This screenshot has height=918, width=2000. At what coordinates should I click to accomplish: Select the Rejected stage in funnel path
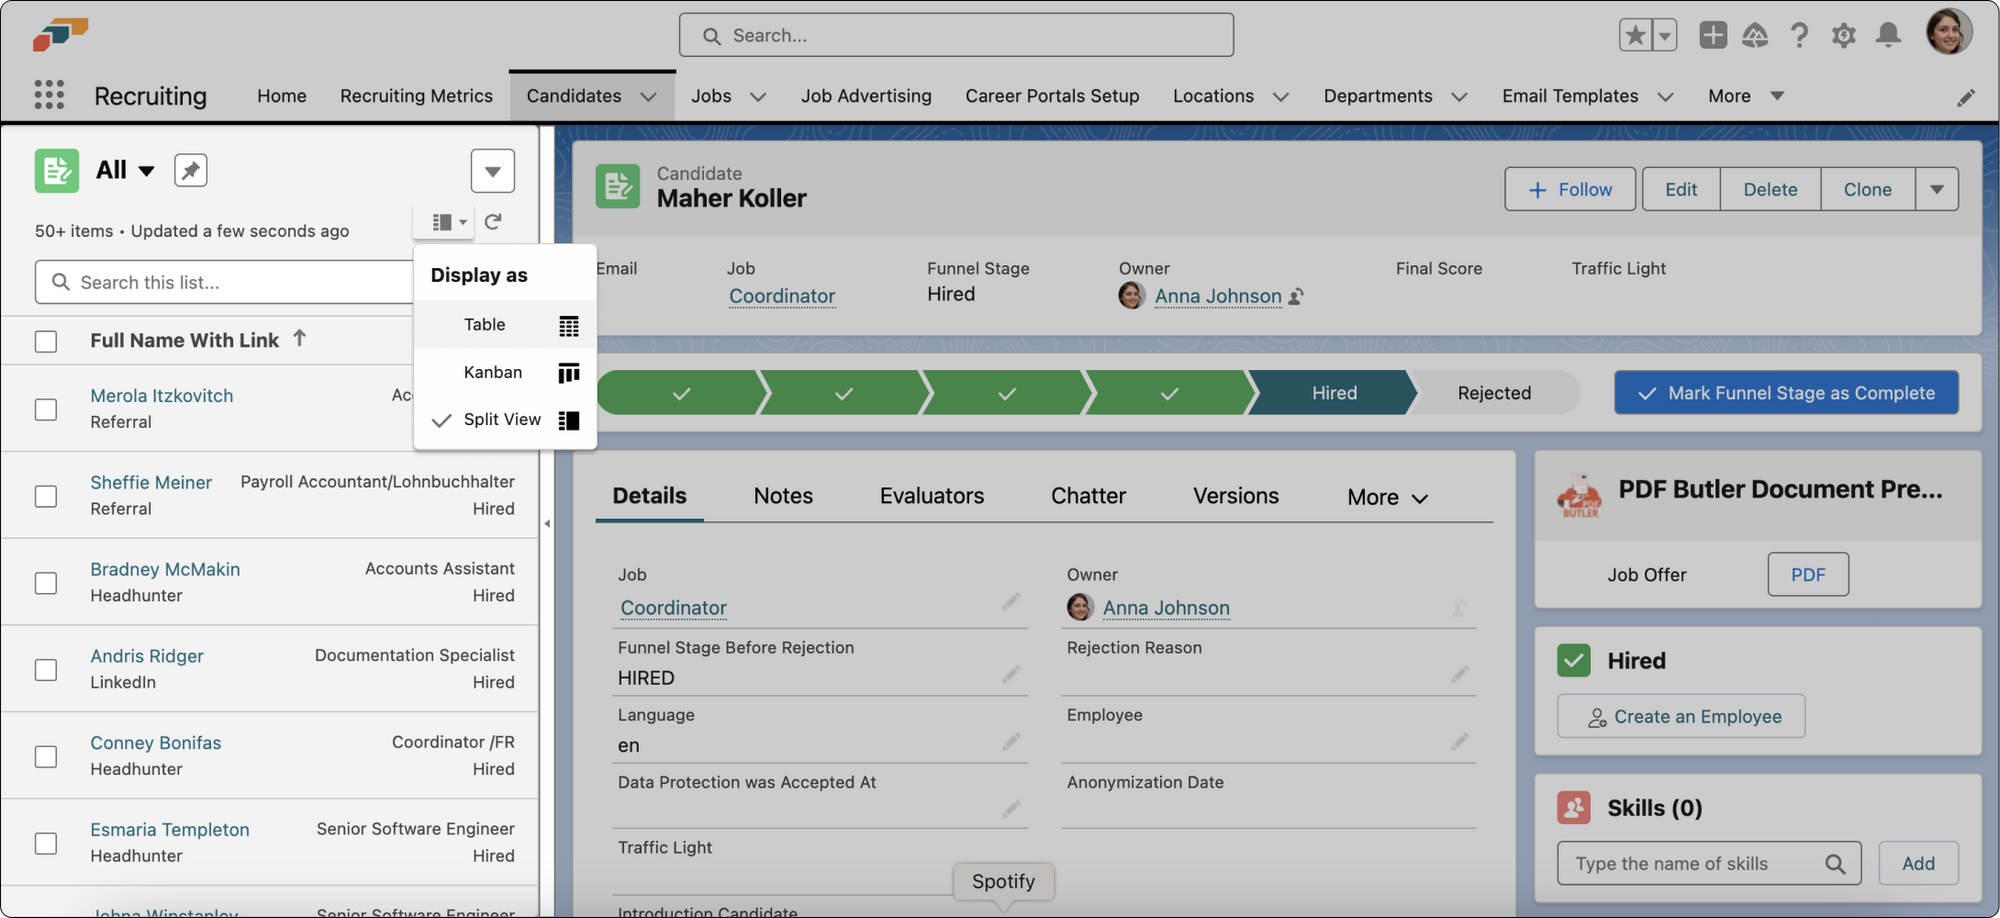pos(1493,393)
